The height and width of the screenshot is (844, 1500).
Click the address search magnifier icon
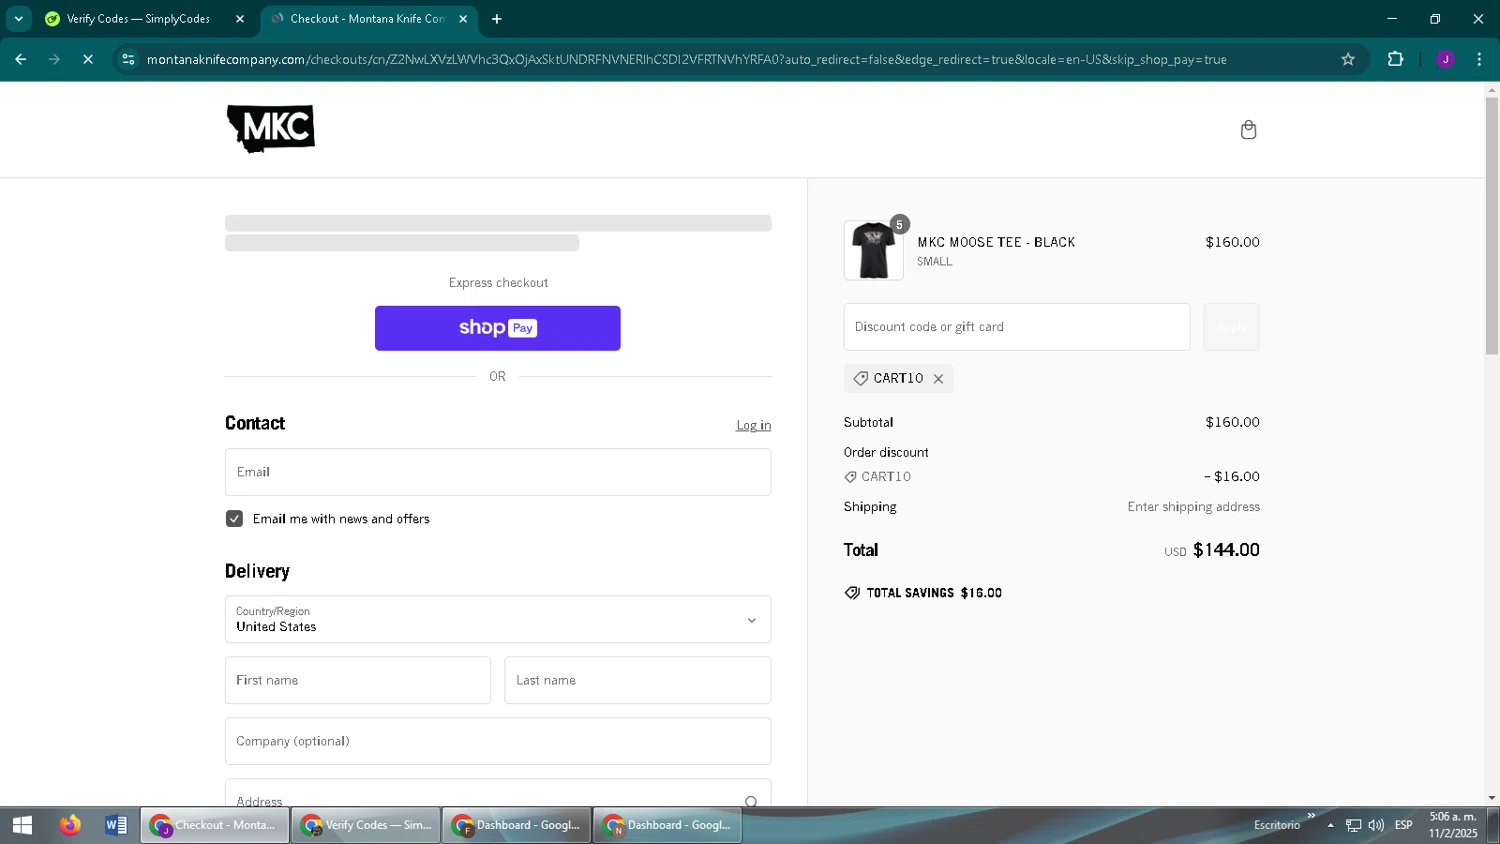[x=751, y=801]
